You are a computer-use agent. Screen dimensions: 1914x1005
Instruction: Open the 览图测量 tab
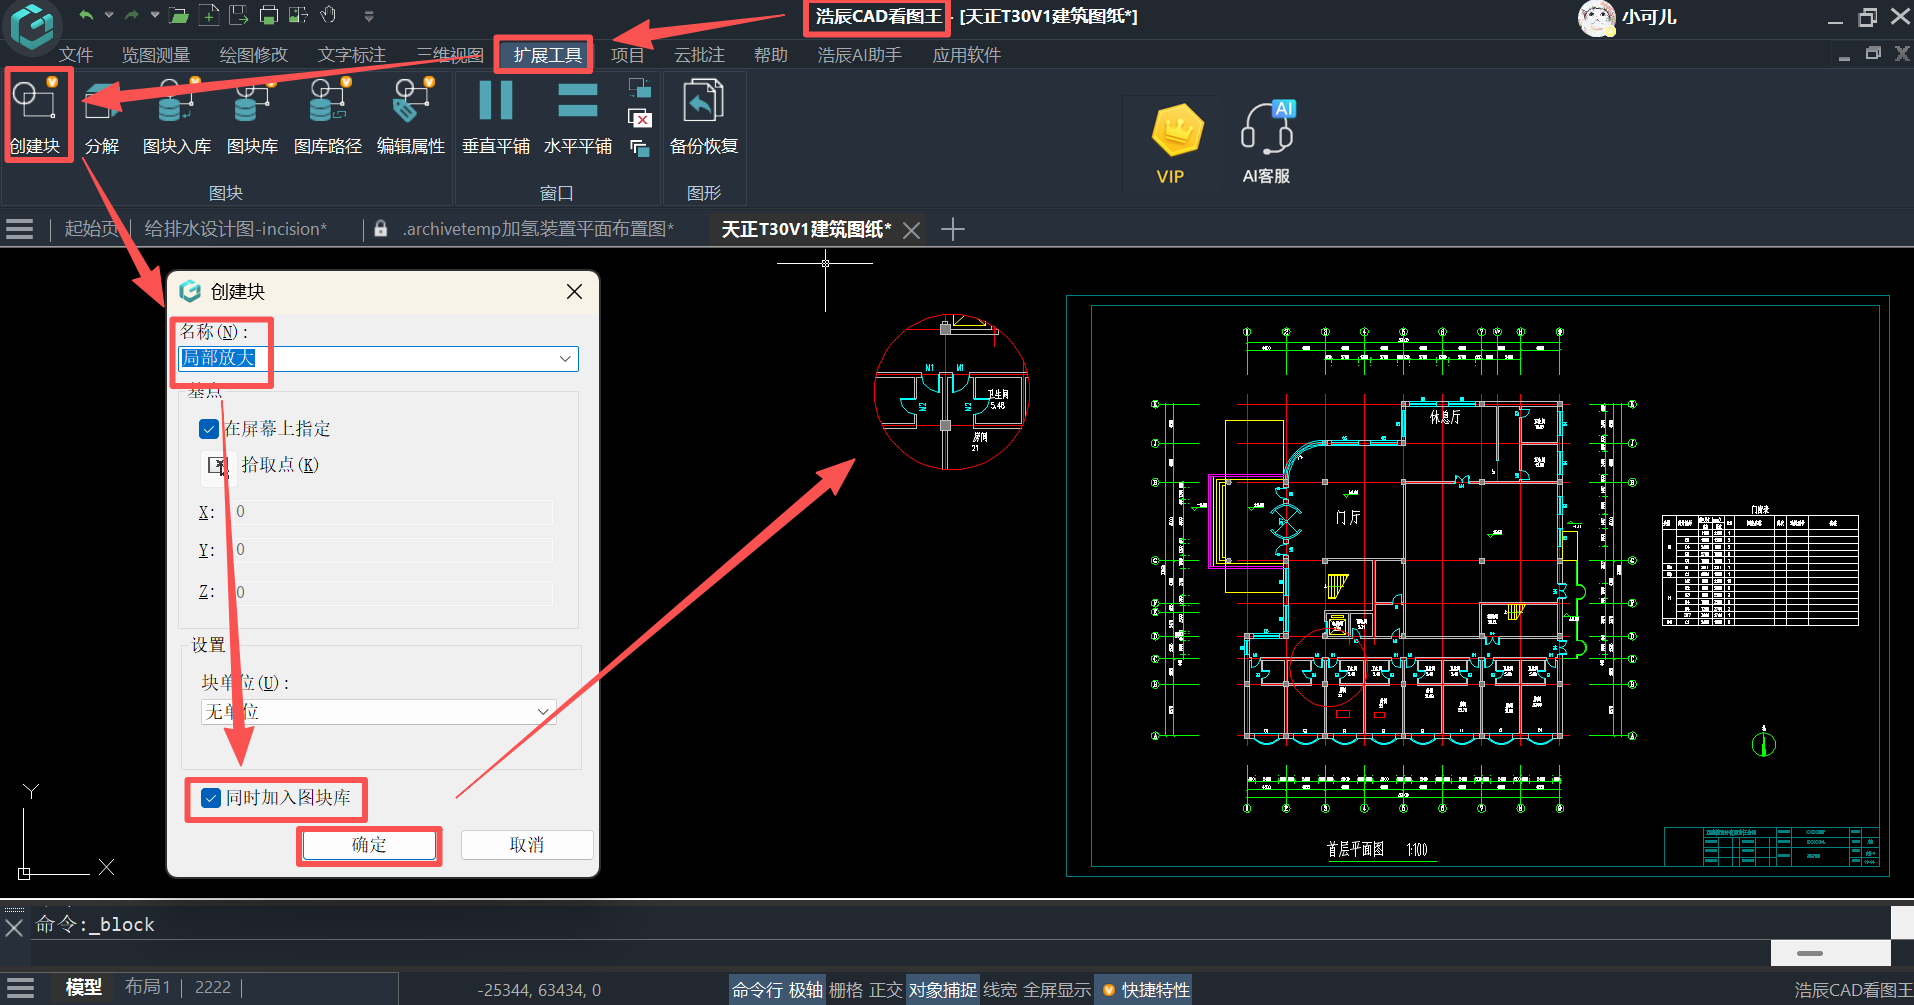[x=156, y=55]
